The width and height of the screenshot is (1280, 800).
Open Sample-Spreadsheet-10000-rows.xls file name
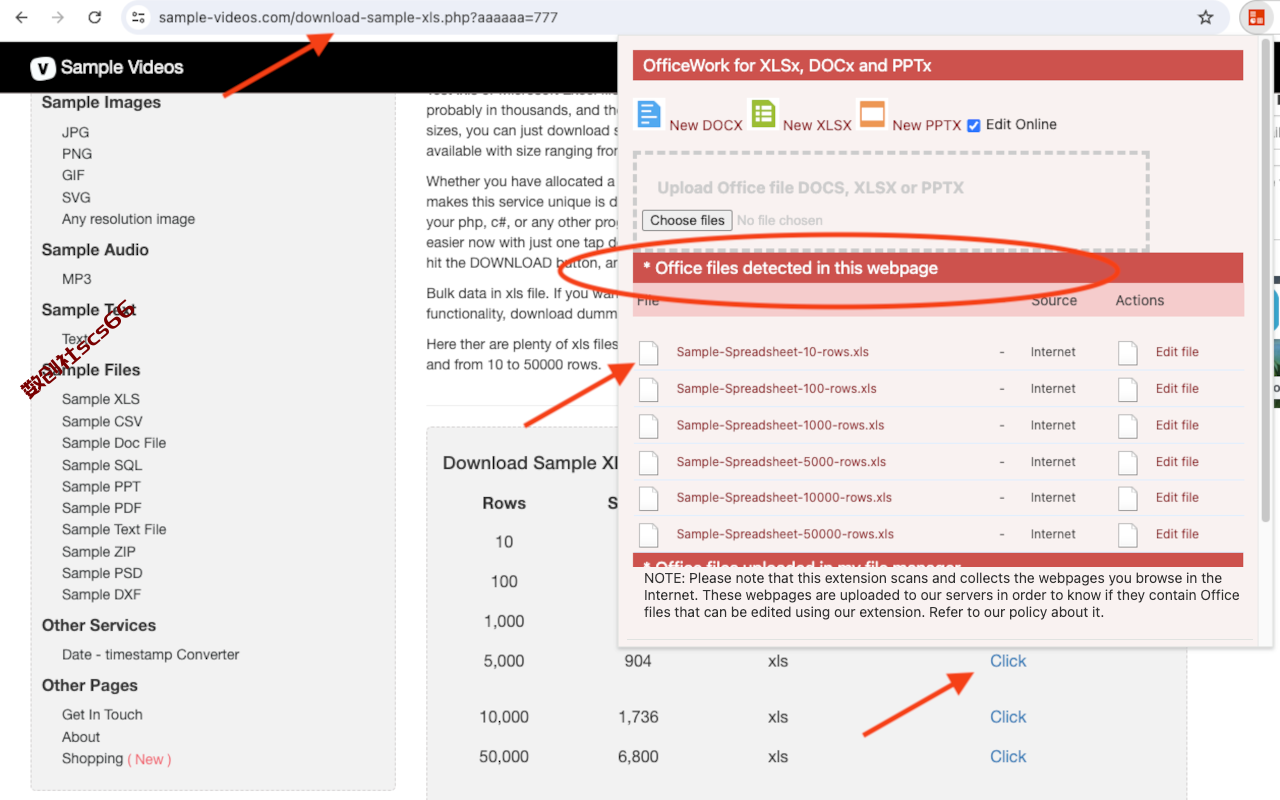pyautogui.click(x=784, y=498)
